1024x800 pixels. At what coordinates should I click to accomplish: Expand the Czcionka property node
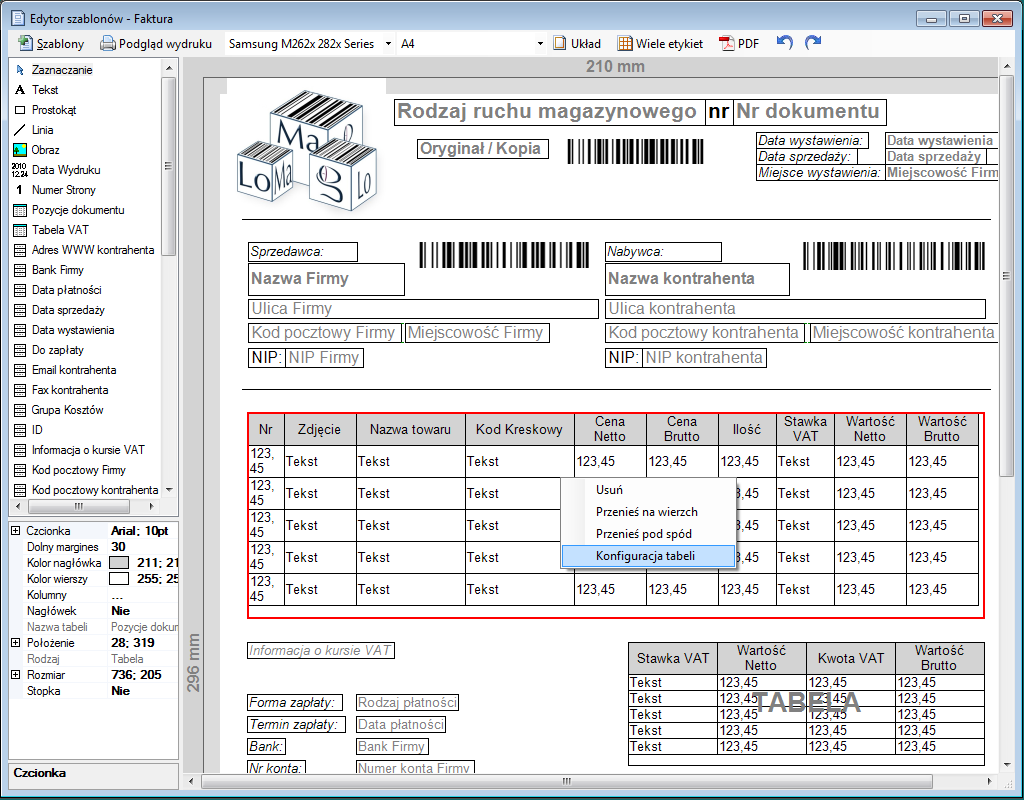tap(15, 531)
